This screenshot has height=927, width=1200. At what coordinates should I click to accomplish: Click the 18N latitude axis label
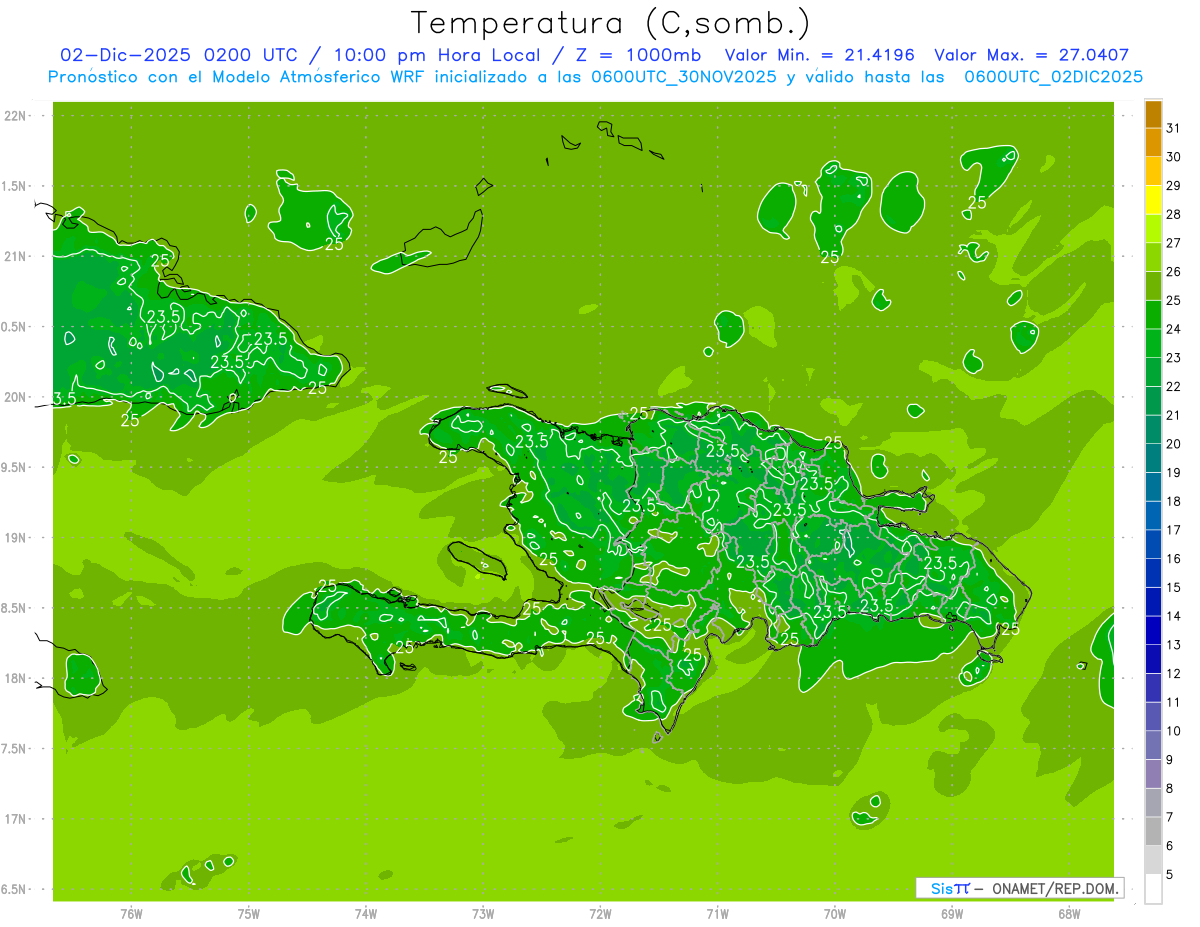pos(16,678)
